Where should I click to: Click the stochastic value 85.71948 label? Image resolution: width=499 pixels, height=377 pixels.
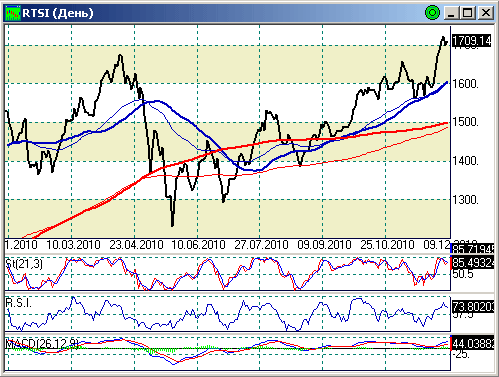[x=473, y=249]
